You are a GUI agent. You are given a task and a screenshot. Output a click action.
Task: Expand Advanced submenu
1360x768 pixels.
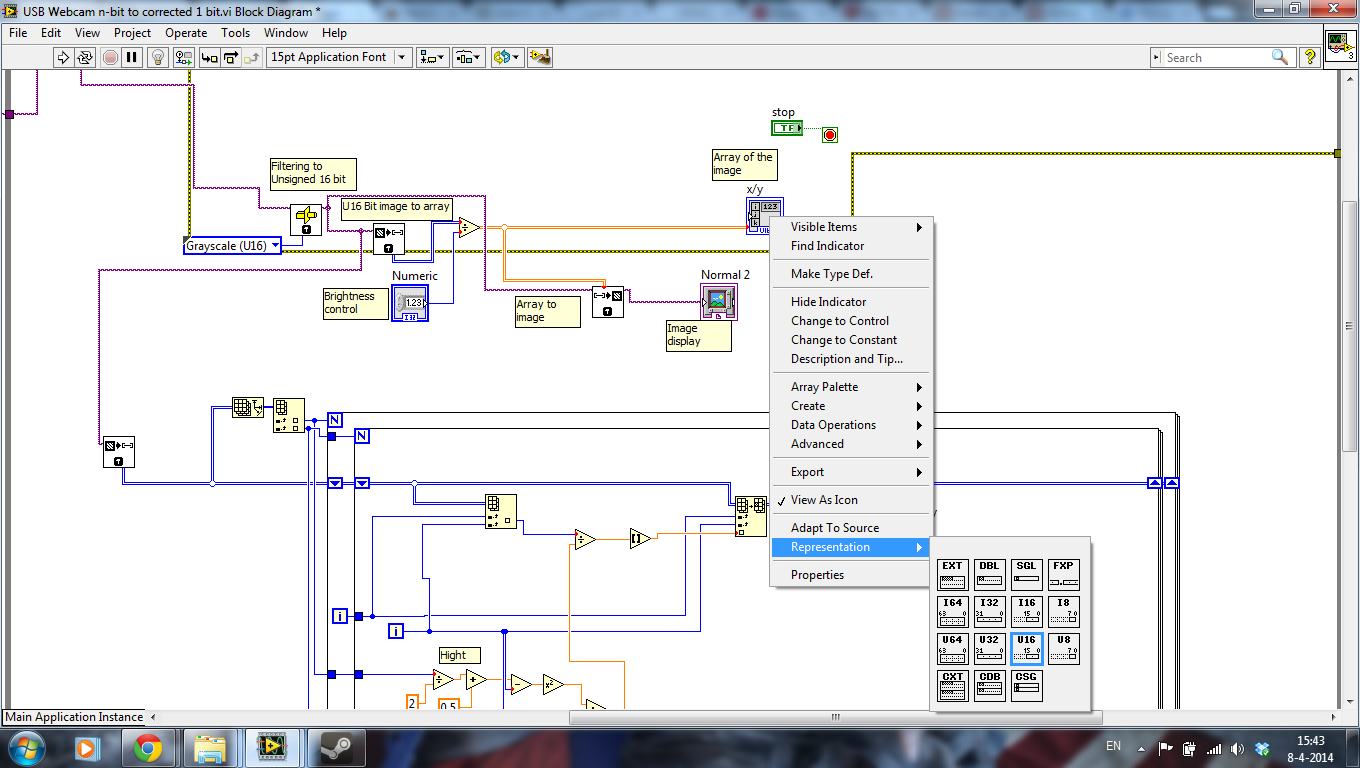click(x=852, y=444)
